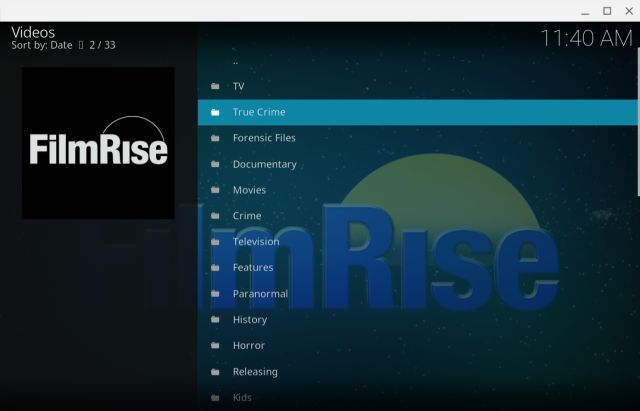Screen dimensions: 640x411
Task: Go to the Movies folder
Action: point(417,190)
